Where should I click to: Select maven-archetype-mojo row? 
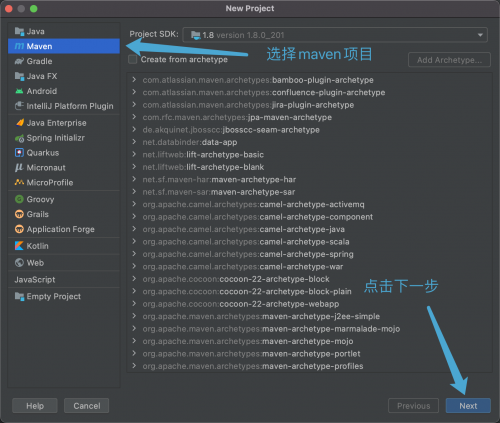[309, 341]
